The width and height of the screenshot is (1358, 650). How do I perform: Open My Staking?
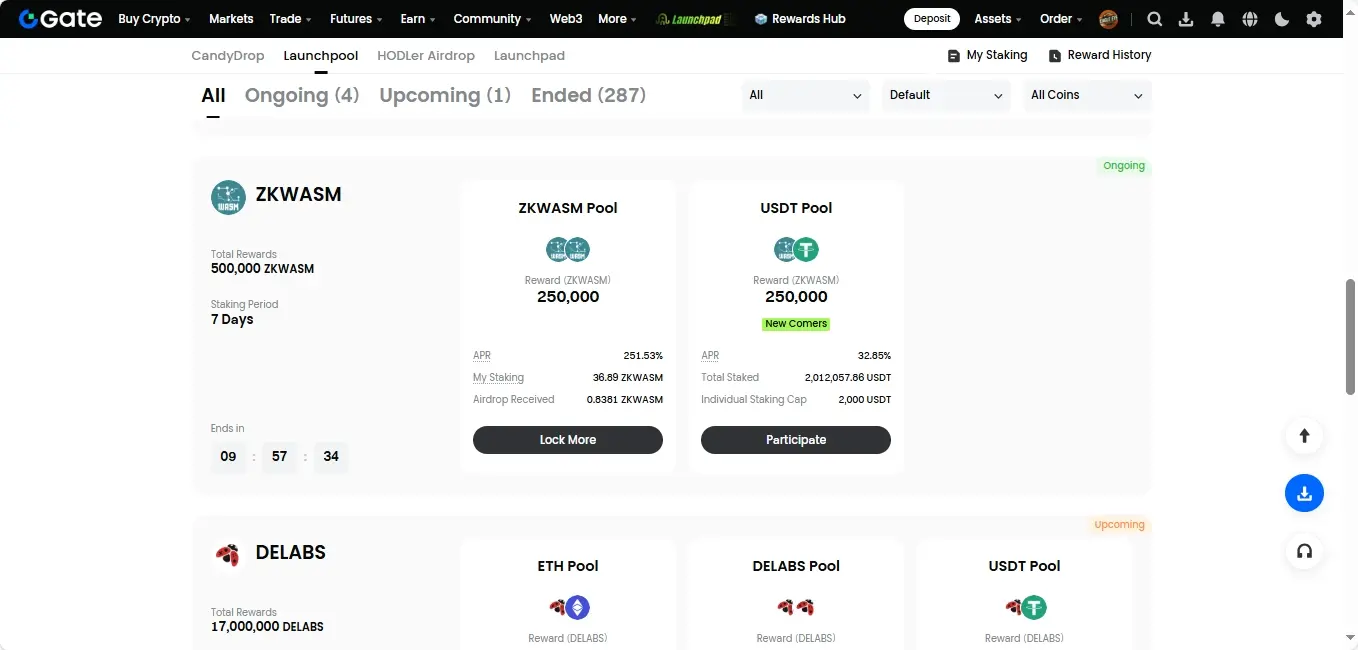[987, 55]
